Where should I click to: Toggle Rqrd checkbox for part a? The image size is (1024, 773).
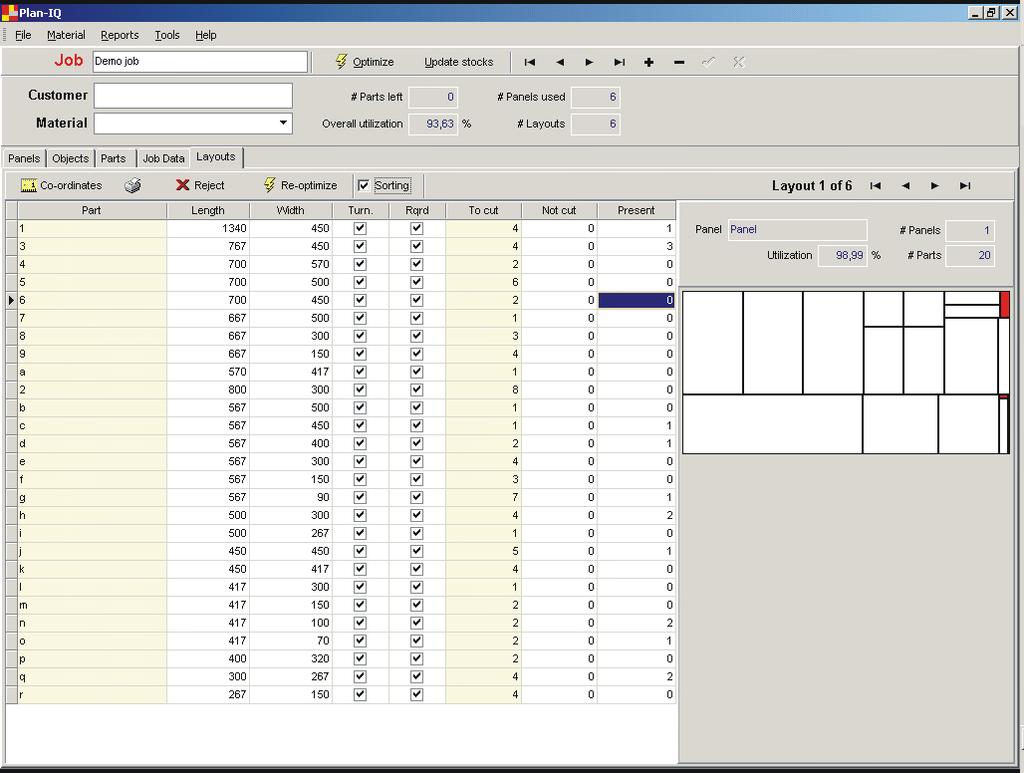click(x=417, y=371)
